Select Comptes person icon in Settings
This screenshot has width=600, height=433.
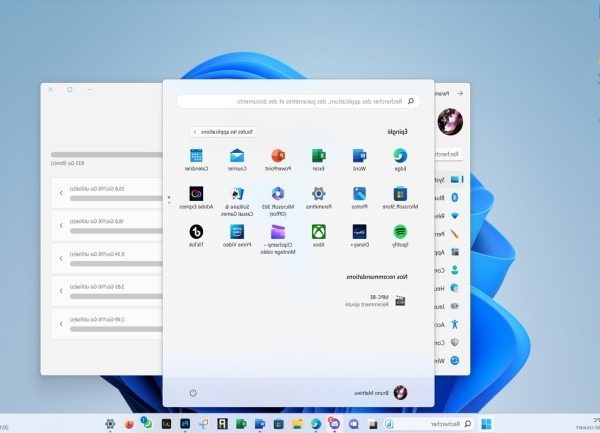pyautogui.click(x=455, y=270)
